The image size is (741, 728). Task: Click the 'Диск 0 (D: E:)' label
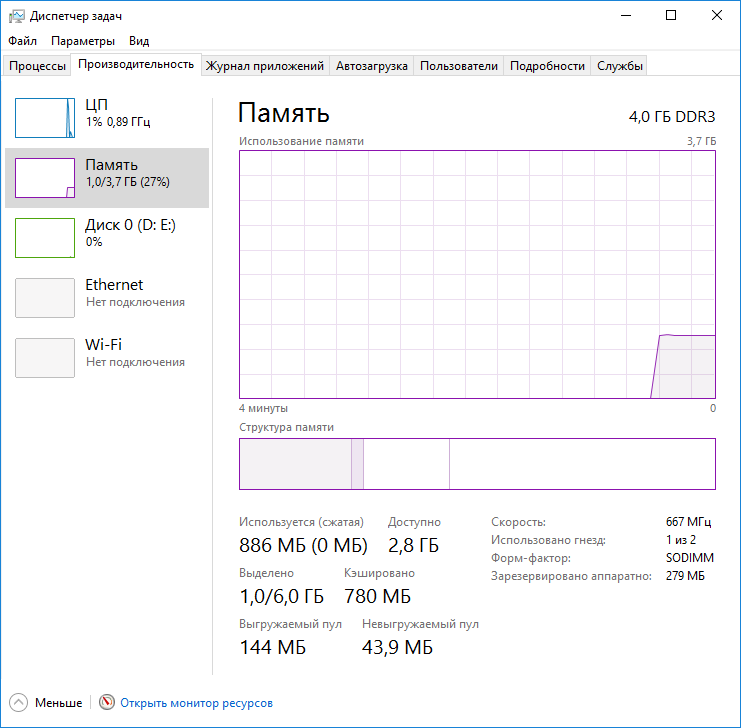coord(130,225)
